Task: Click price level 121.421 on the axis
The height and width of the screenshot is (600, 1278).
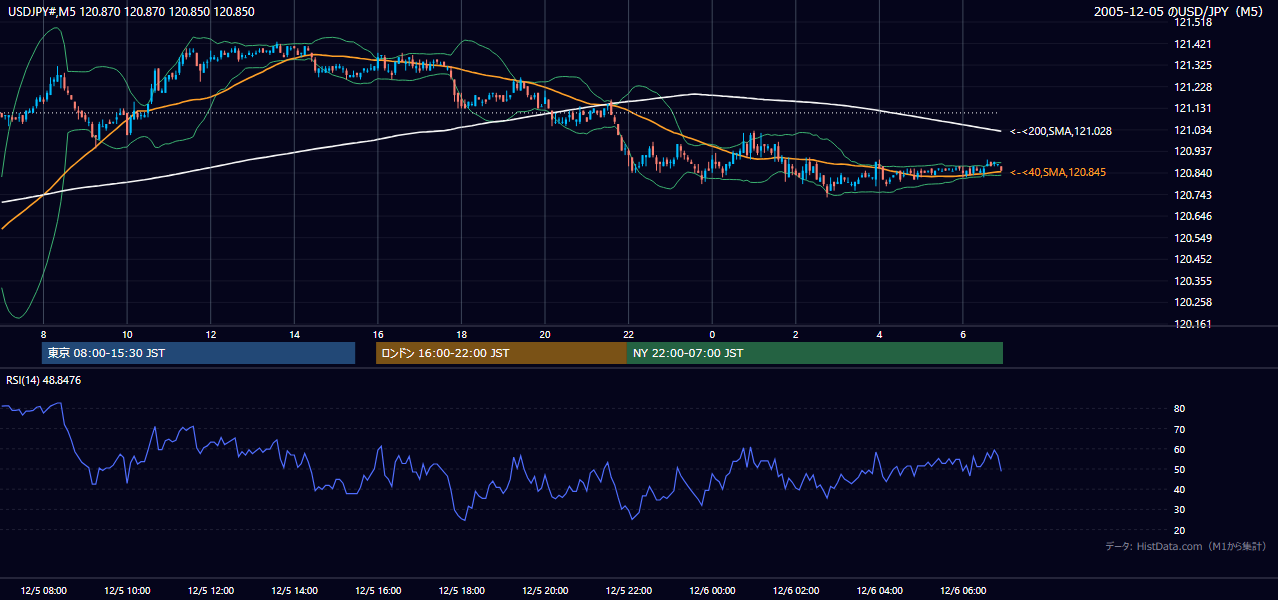Action: [x=1193, y=44]
